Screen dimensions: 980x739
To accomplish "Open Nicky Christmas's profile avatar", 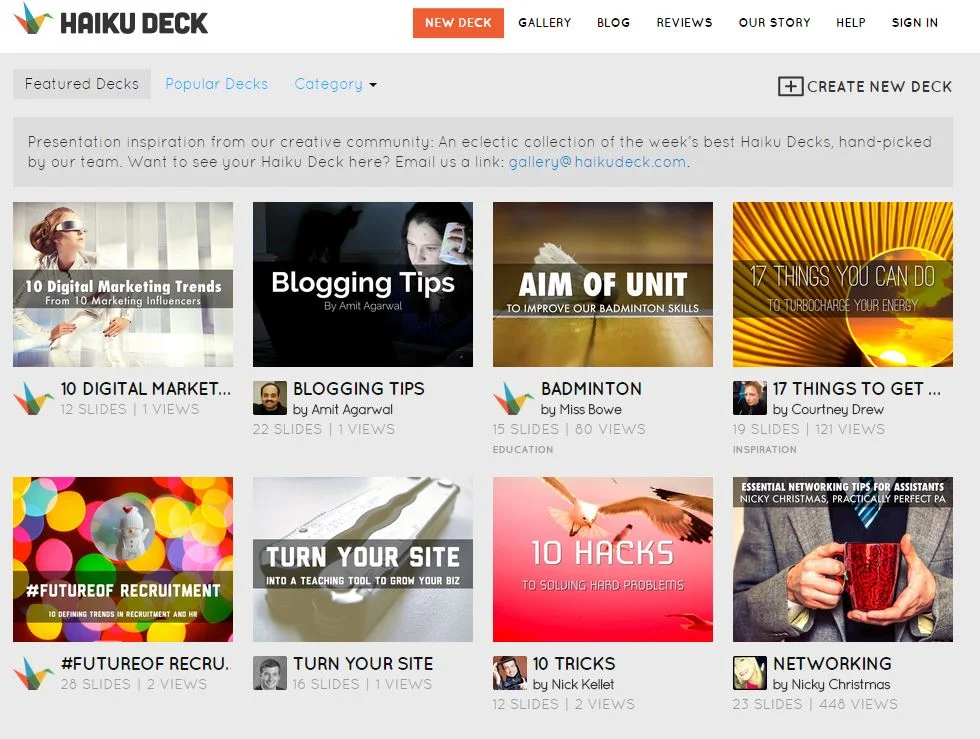I will pos(749,673).
